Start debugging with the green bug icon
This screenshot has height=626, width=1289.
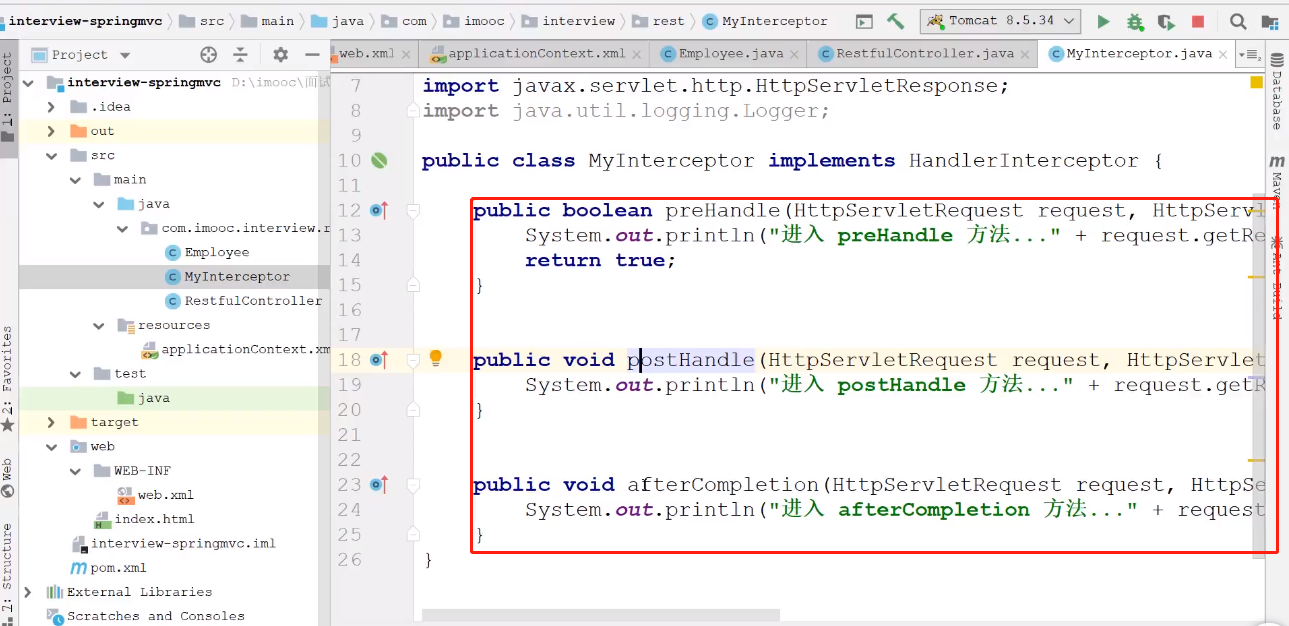coord(1134,21)
